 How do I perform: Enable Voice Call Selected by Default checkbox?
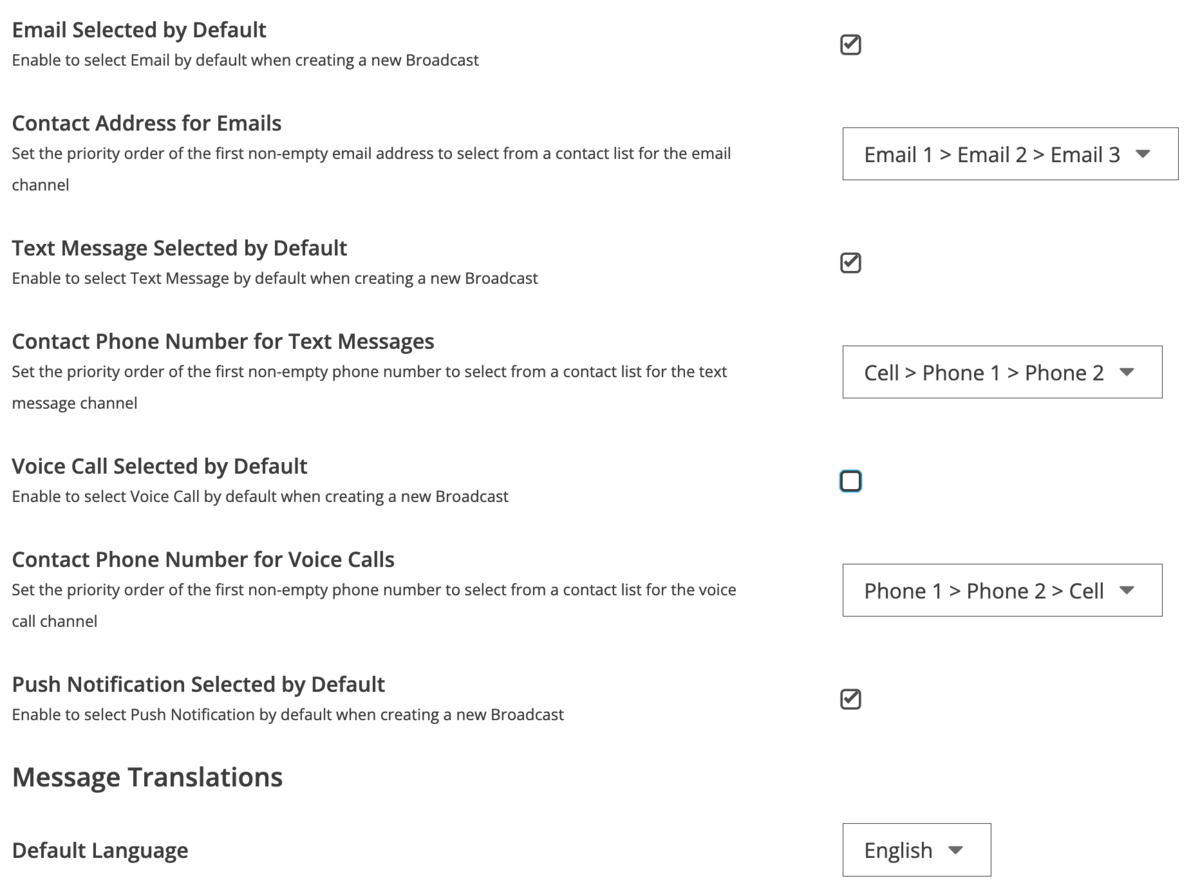point(851,481)
